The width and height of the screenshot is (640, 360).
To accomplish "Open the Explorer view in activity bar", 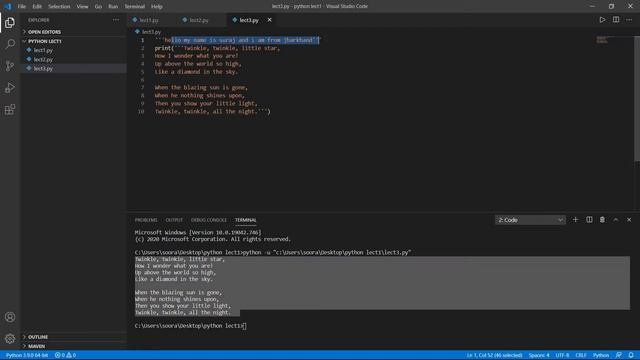I will (10, 22).
